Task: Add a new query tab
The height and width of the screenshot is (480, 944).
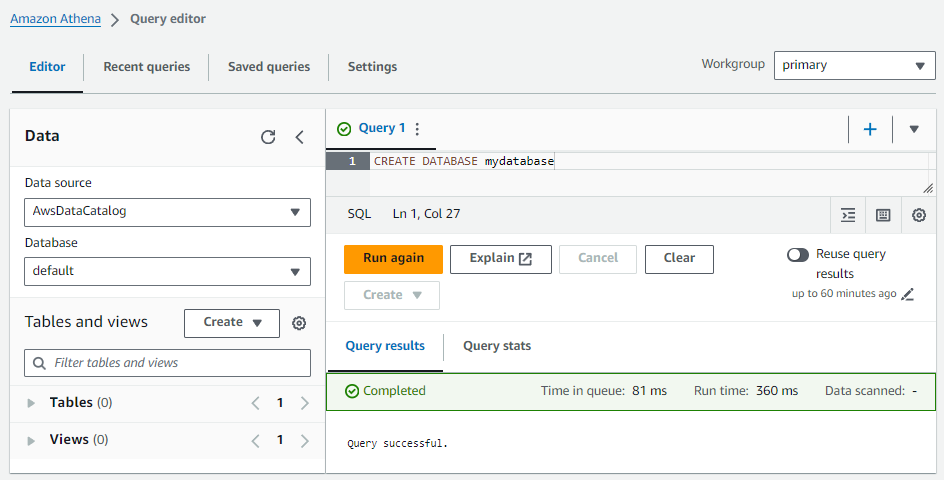Action: click(x=870, y=129)
